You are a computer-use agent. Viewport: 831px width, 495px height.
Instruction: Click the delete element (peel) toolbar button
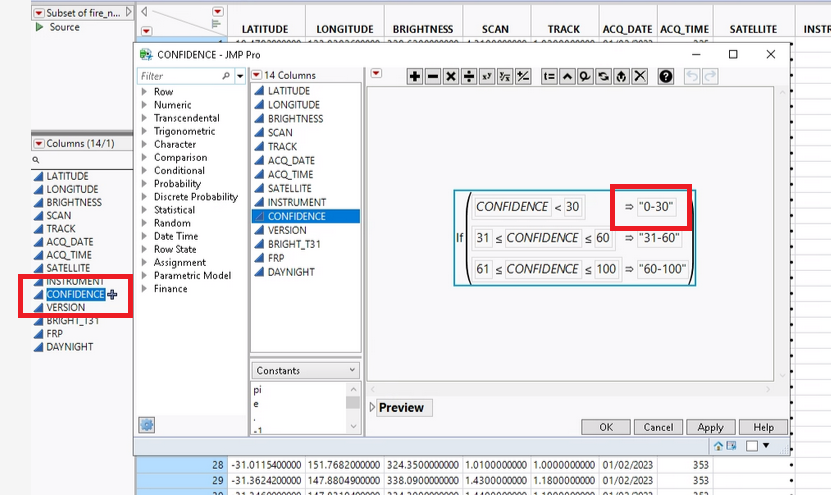click(x=585, y=76)
